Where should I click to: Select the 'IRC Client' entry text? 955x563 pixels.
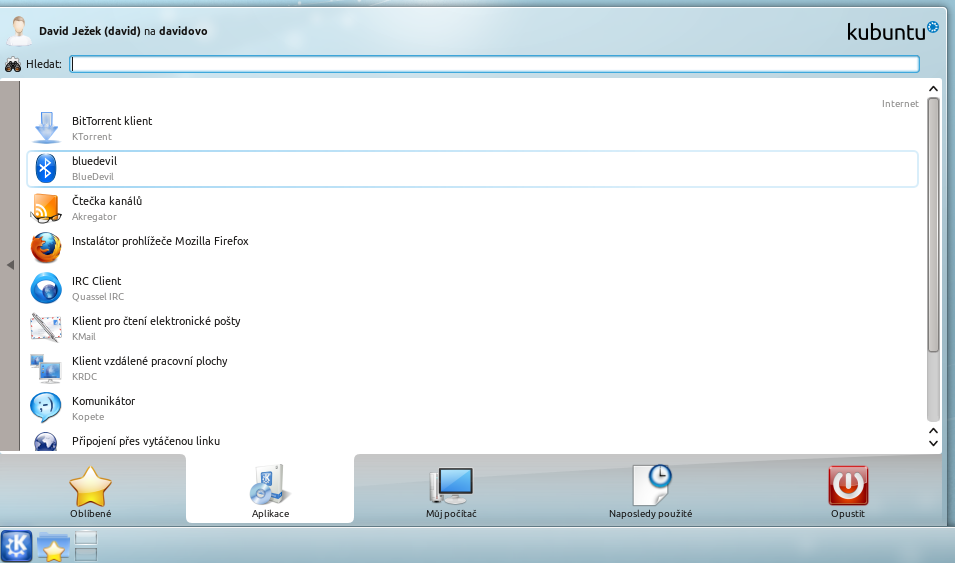pos(96,281)
